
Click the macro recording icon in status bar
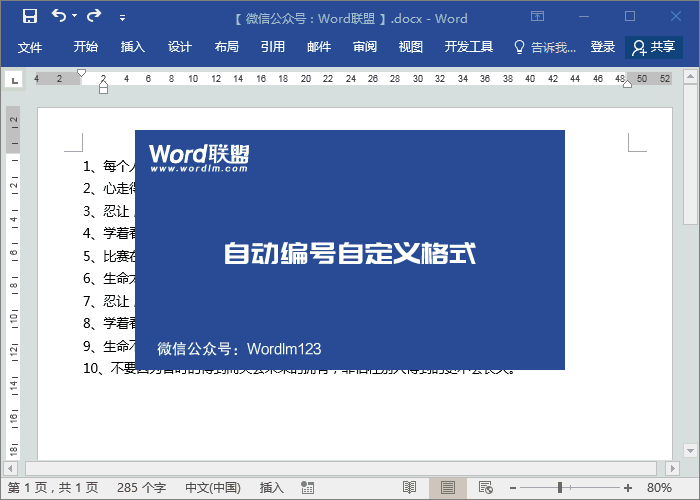pyautogui.click(x=307, y=488)
